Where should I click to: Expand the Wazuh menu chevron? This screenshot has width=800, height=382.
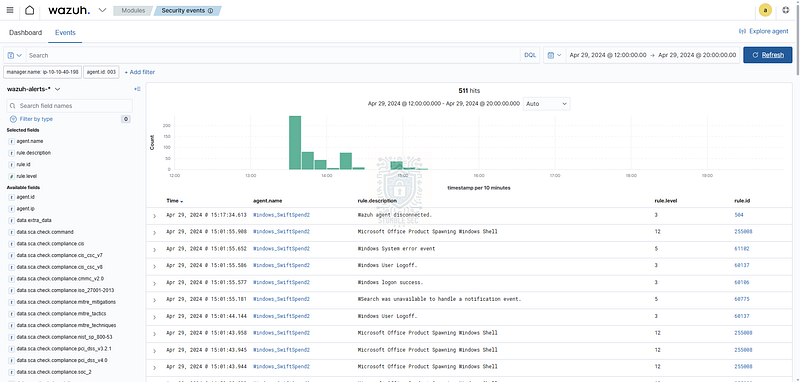point(102,10)
